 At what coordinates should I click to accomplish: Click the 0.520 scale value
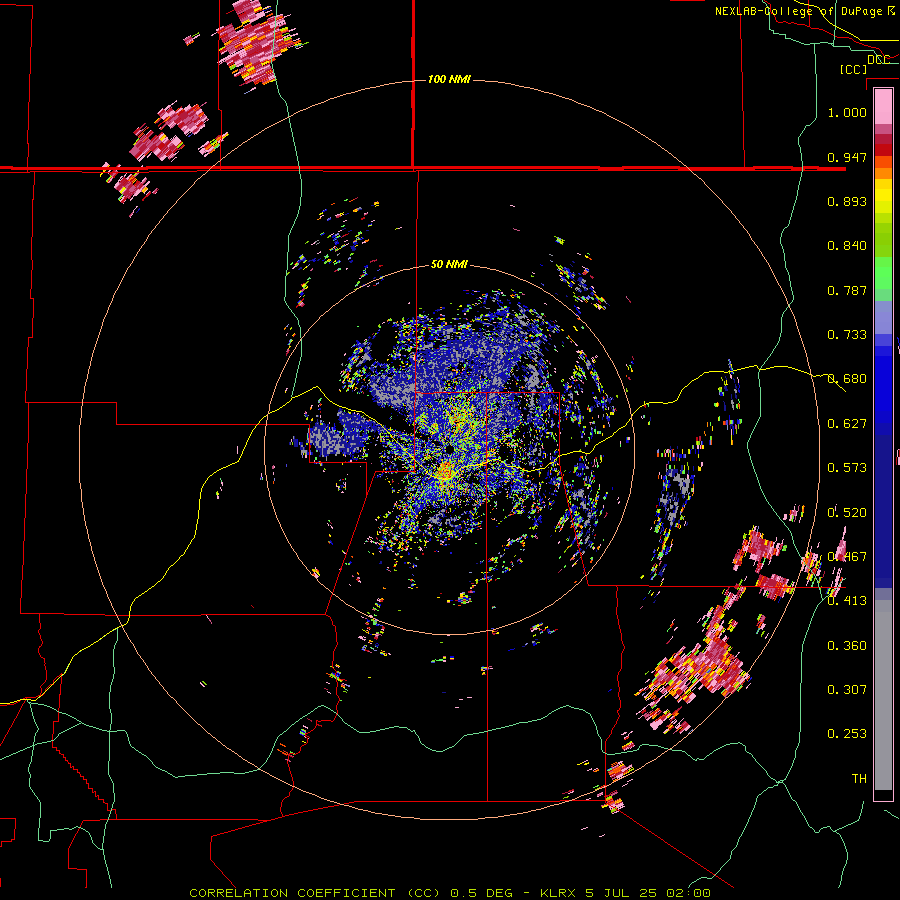coord(847,513)
